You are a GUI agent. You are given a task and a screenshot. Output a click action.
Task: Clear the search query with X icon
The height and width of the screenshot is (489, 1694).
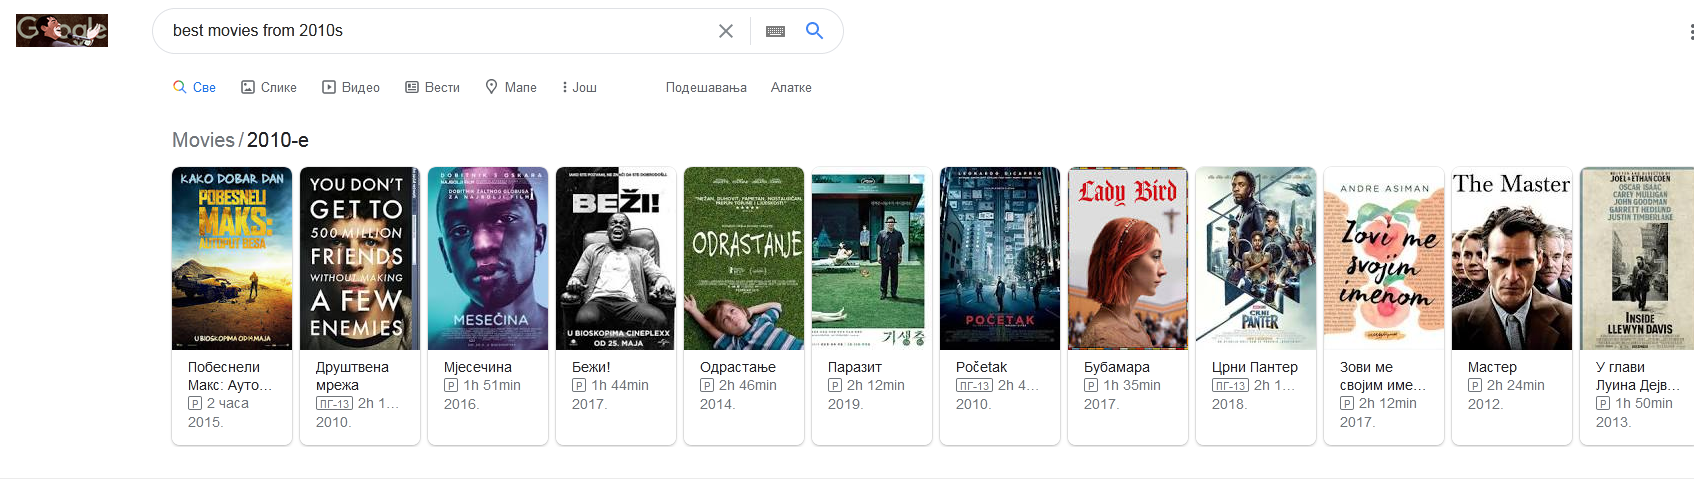(x=726, y=31)
